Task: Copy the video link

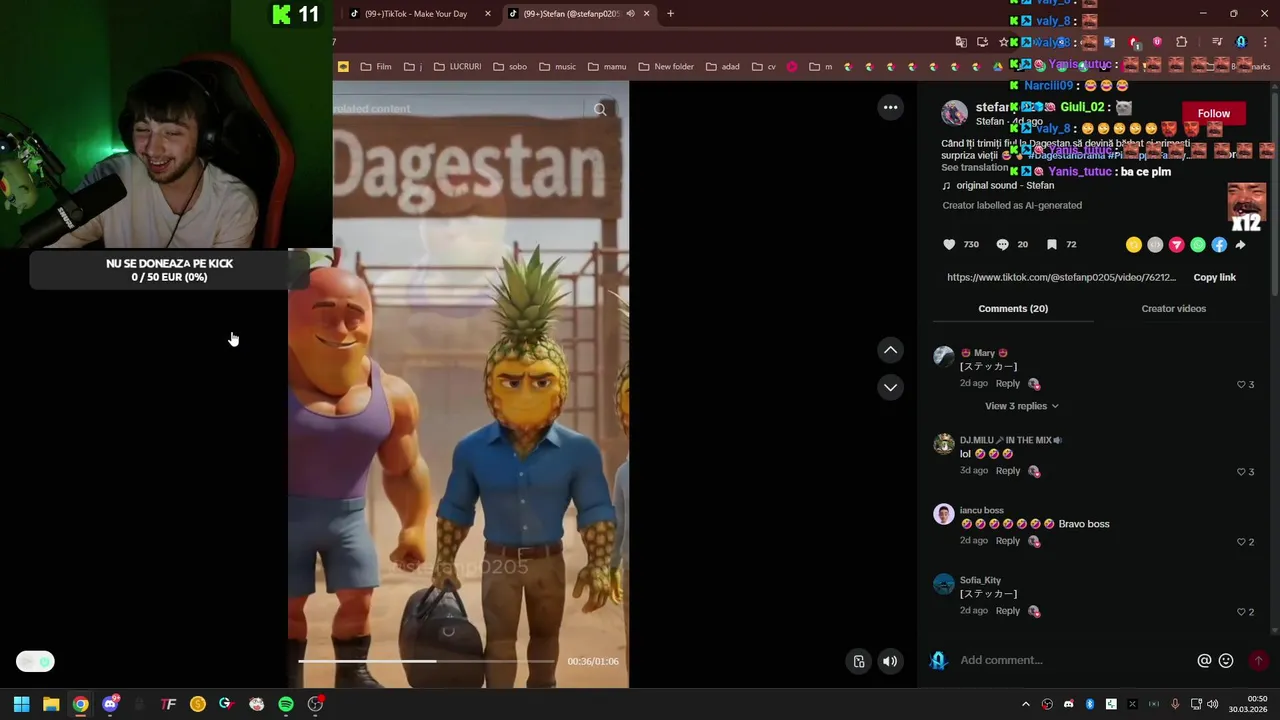Action: coord(1214,277)
